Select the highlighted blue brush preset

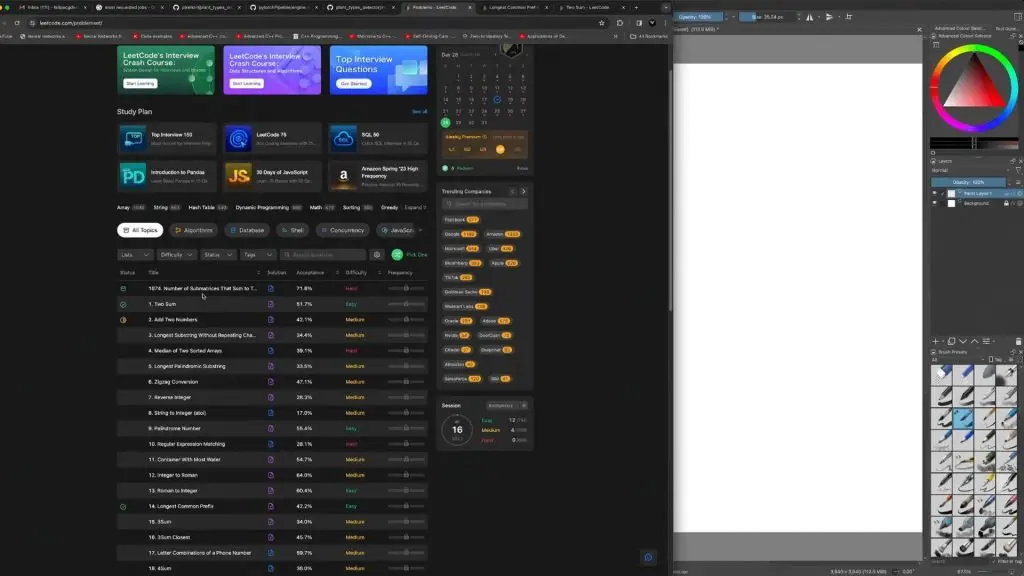[x=962, y=418]
